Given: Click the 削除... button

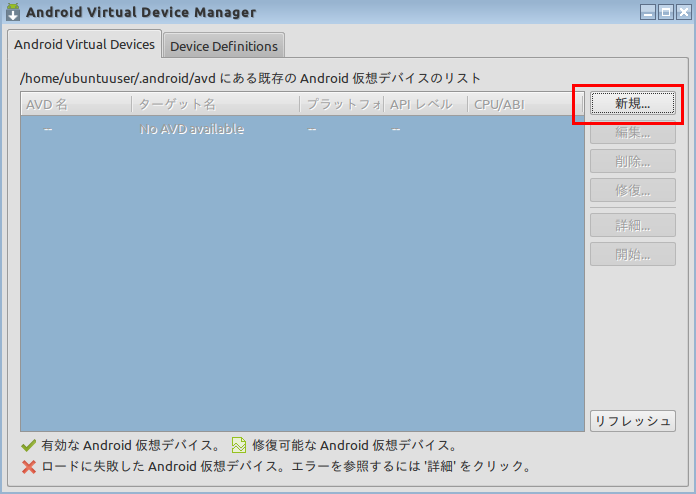Looking at the screenshot, I should coord(633,161).
